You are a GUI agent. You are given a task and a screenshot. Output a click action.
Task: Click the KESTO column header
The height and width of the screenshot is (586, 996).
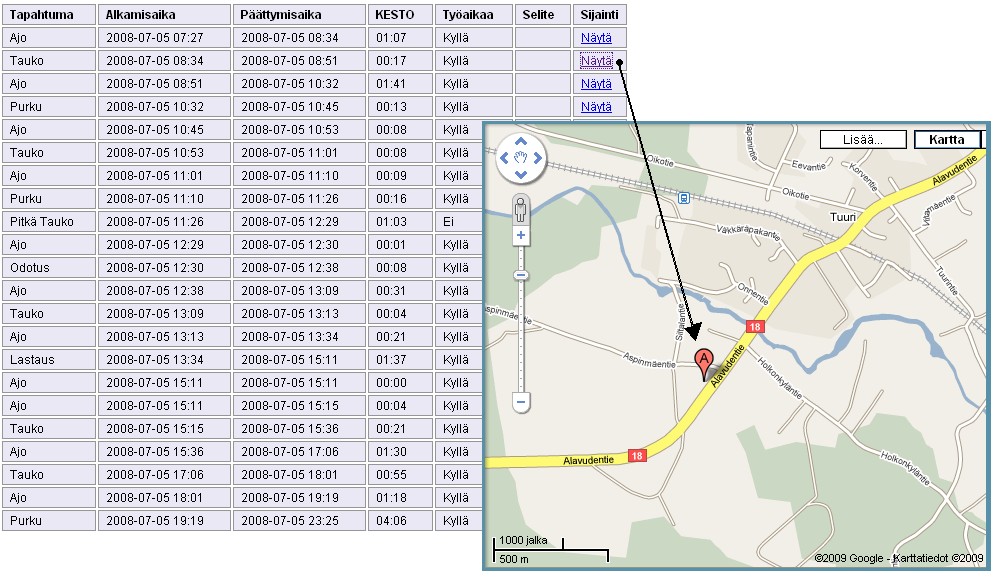400,15
